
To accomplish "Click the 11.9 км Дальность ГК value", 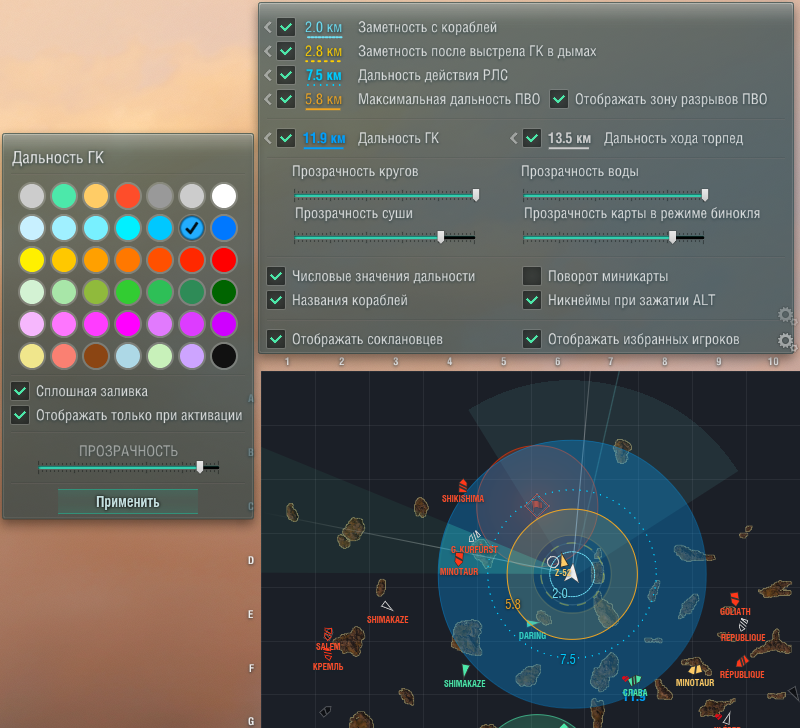I will pyautogui.click(x=324, y=138).
